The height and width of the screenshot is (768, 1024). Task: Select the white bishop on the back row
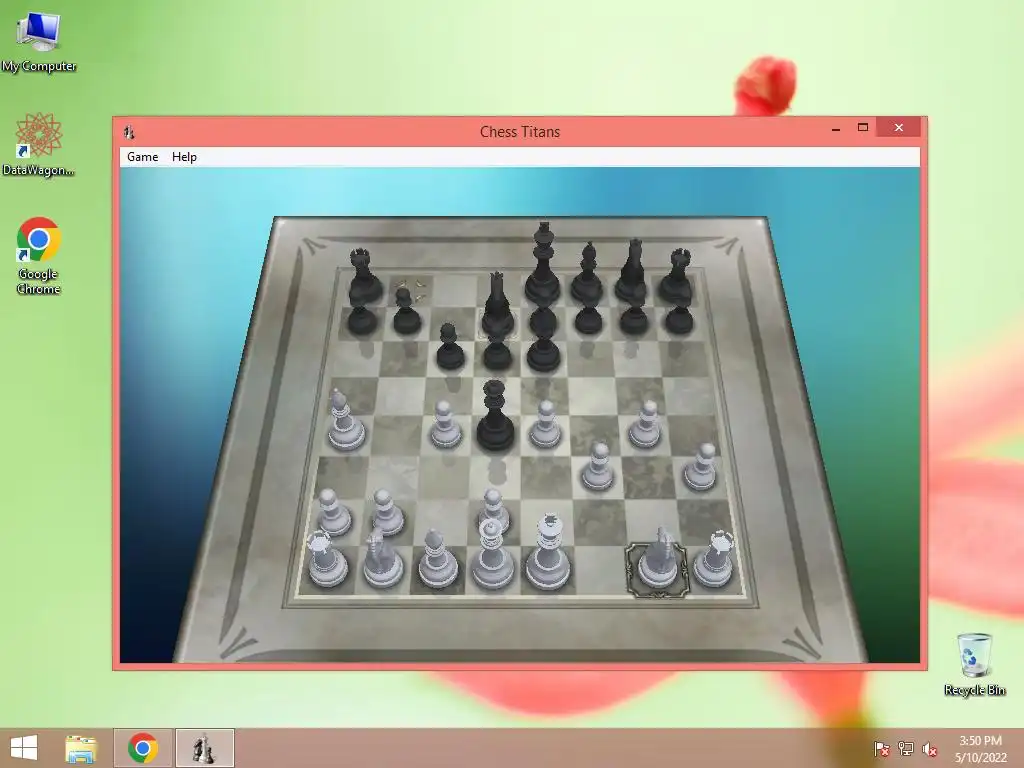coord(437,559)
